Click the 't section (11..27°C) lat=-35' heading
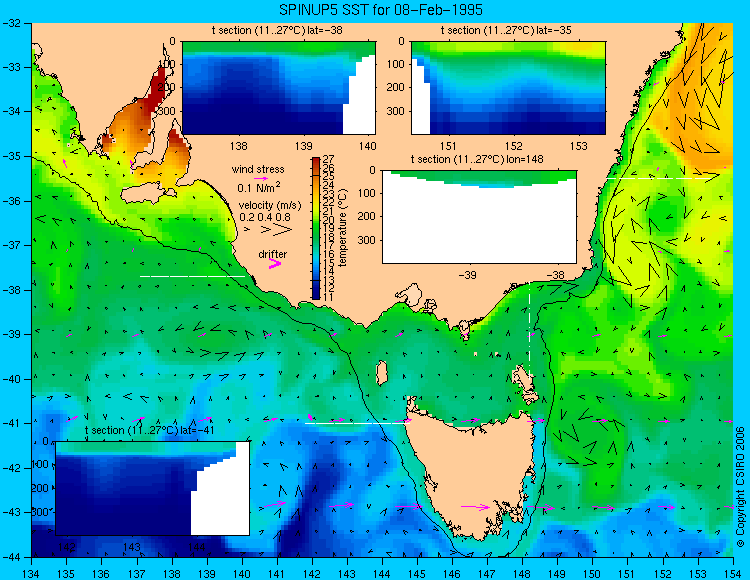Screen dimensions: 750x580 tap(506, 30)
